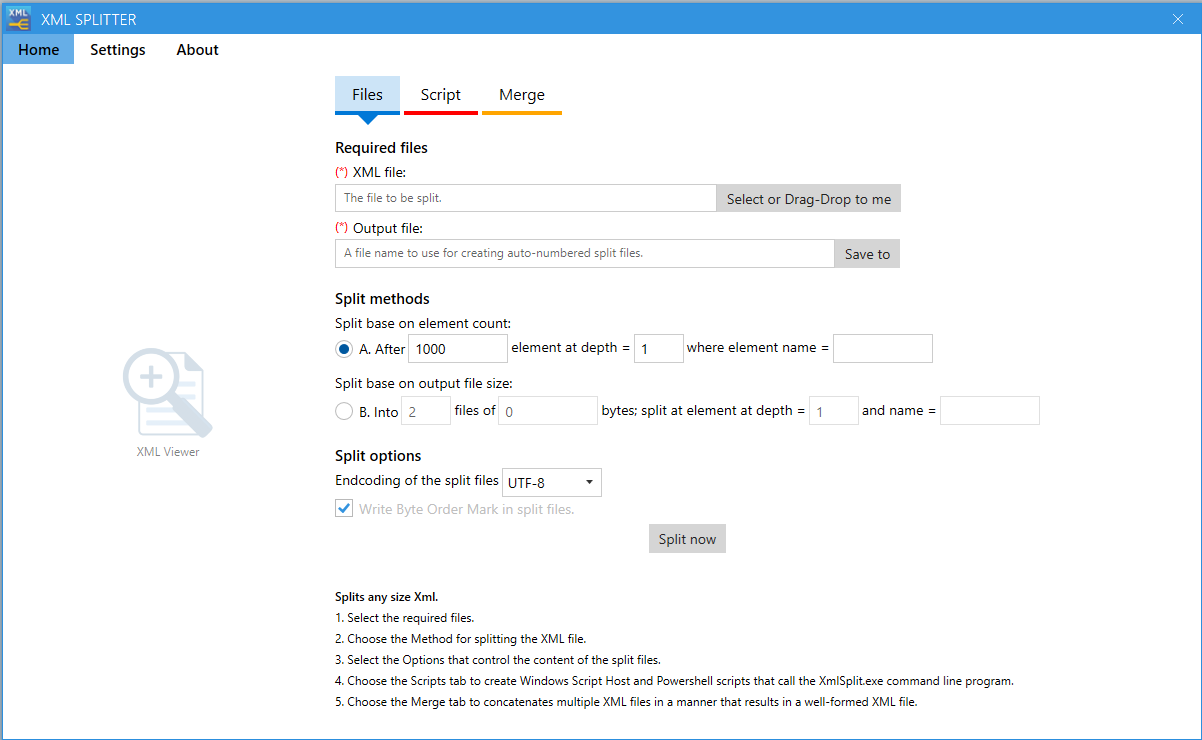Close the XML Splitter window
This screenshot has width=1202, height=740.
pos(1178,19)
